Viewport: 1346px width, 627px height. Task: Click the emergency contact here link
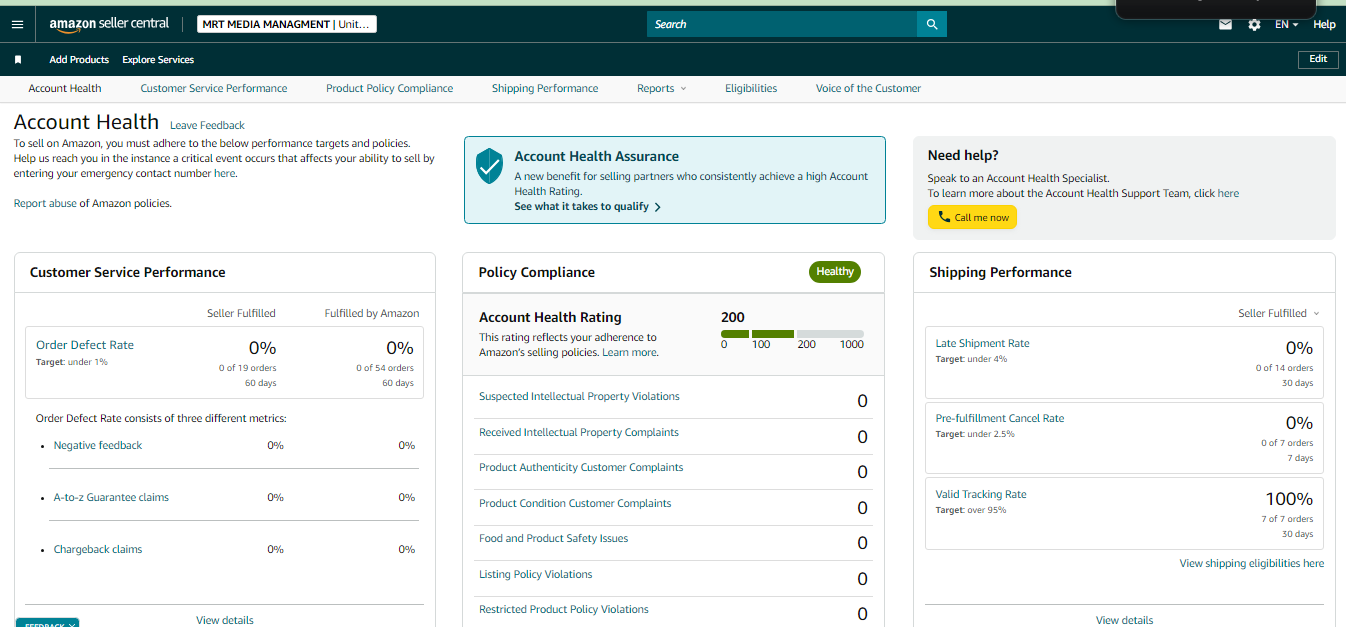tap(224, 173)
